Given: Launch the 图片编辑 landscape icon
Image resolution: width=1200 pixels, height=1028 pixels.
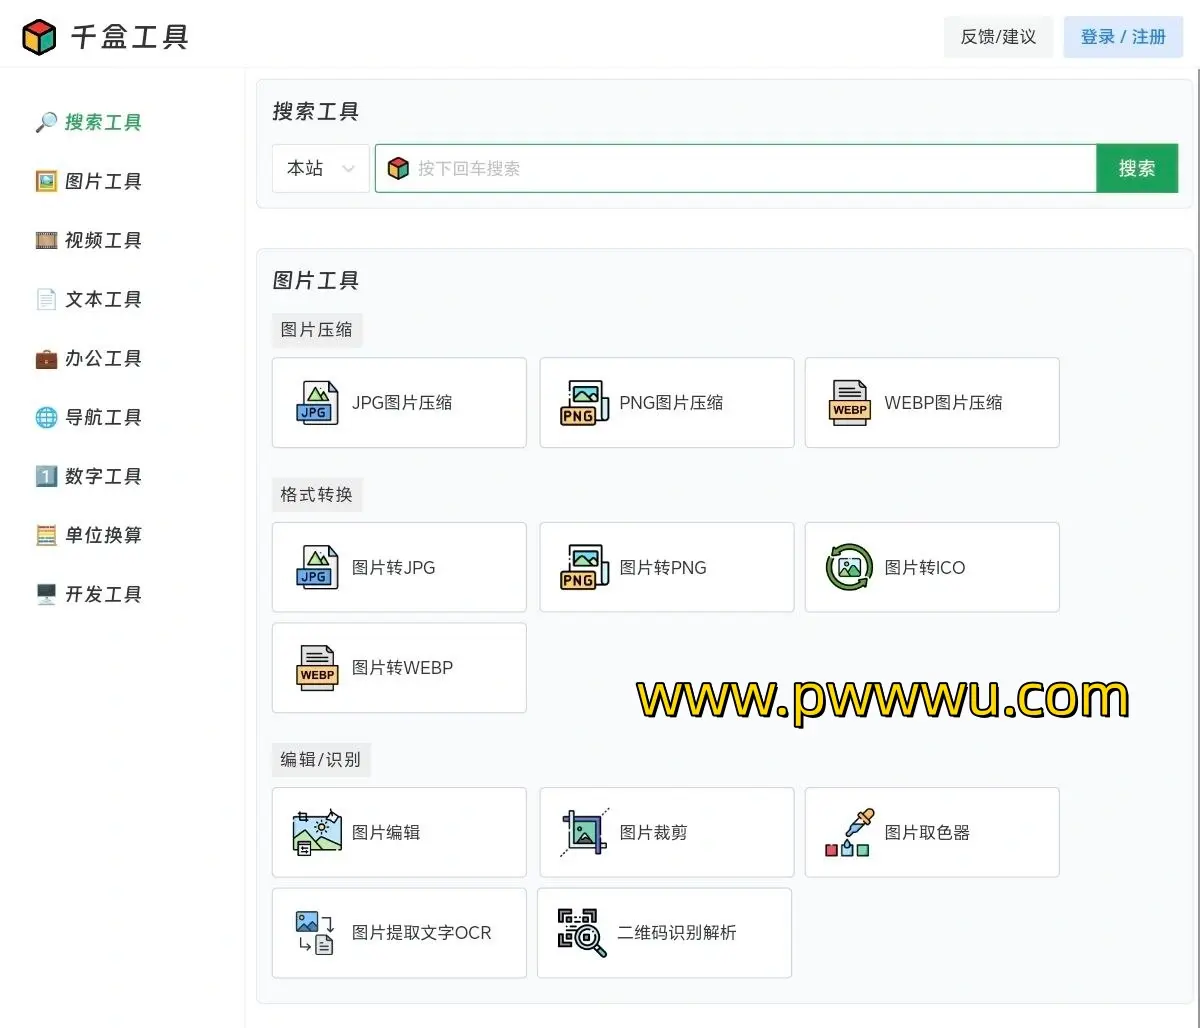Looking at the screenshot, I should 317,832.
